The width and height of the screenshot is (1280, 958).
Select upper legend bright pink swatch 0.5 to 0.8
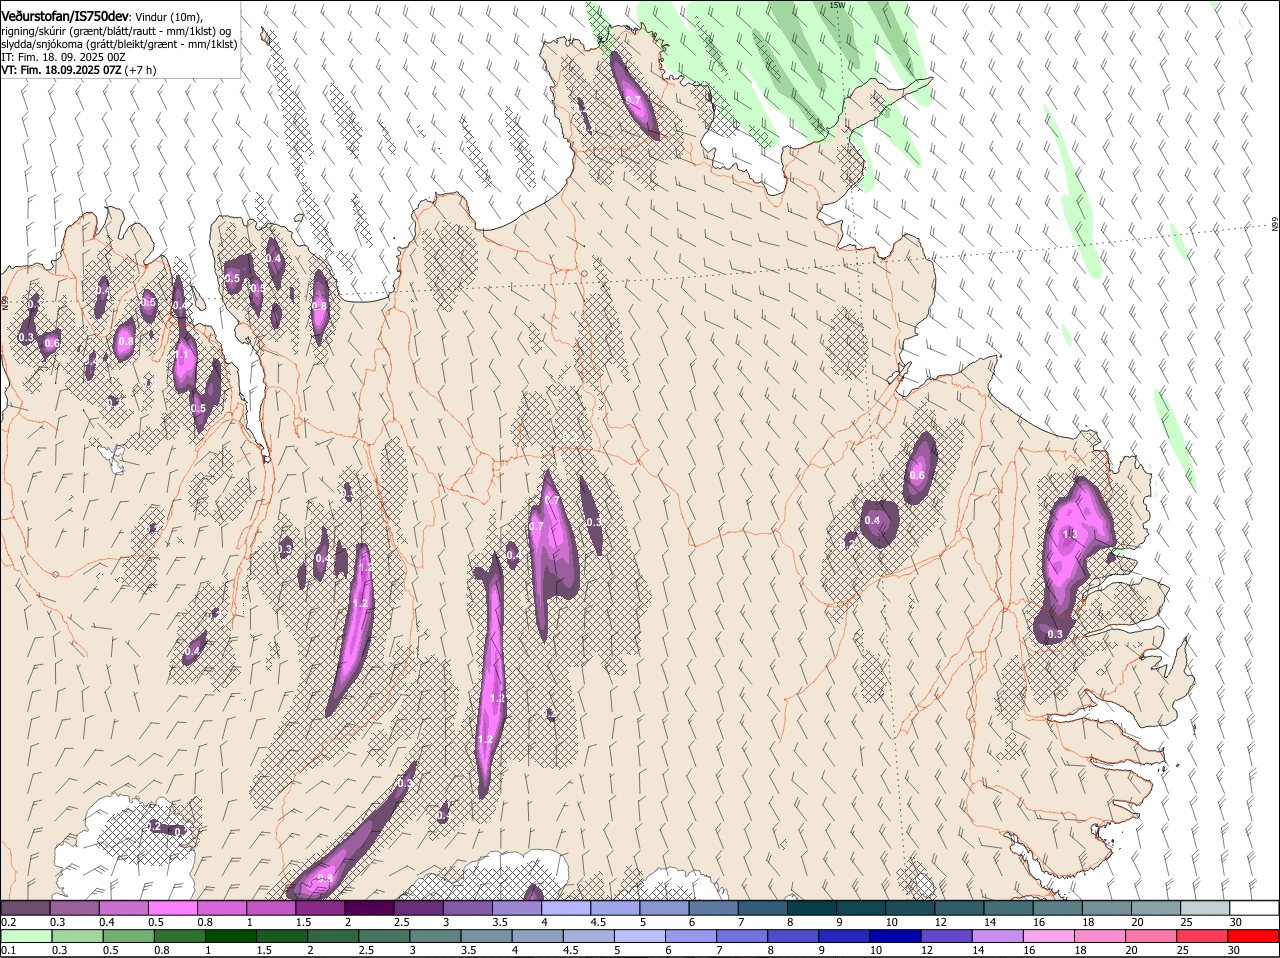(x=172, y=908)
